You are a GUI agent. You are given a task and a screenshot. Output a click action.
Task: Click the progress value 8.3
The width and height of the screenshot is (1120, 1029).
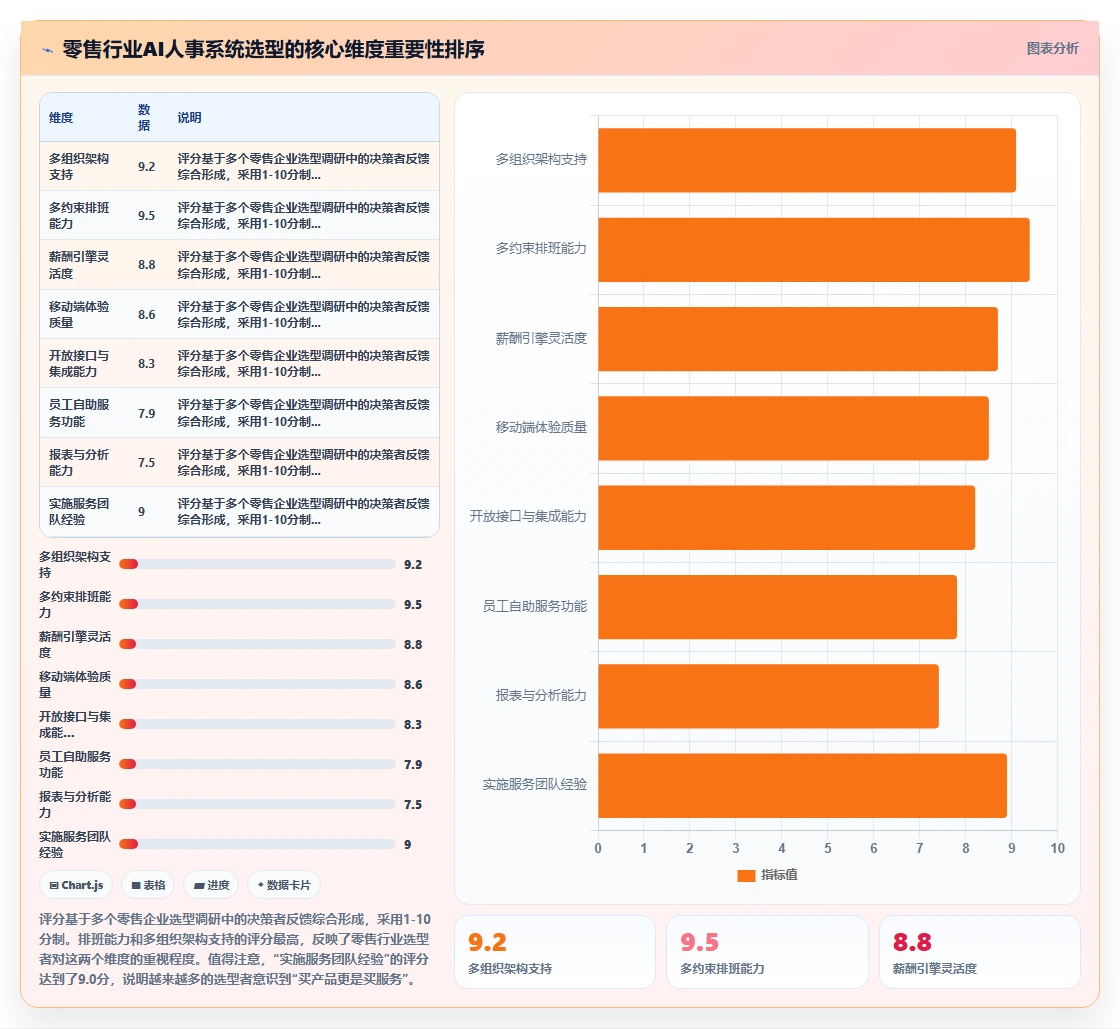click(413, 724)
